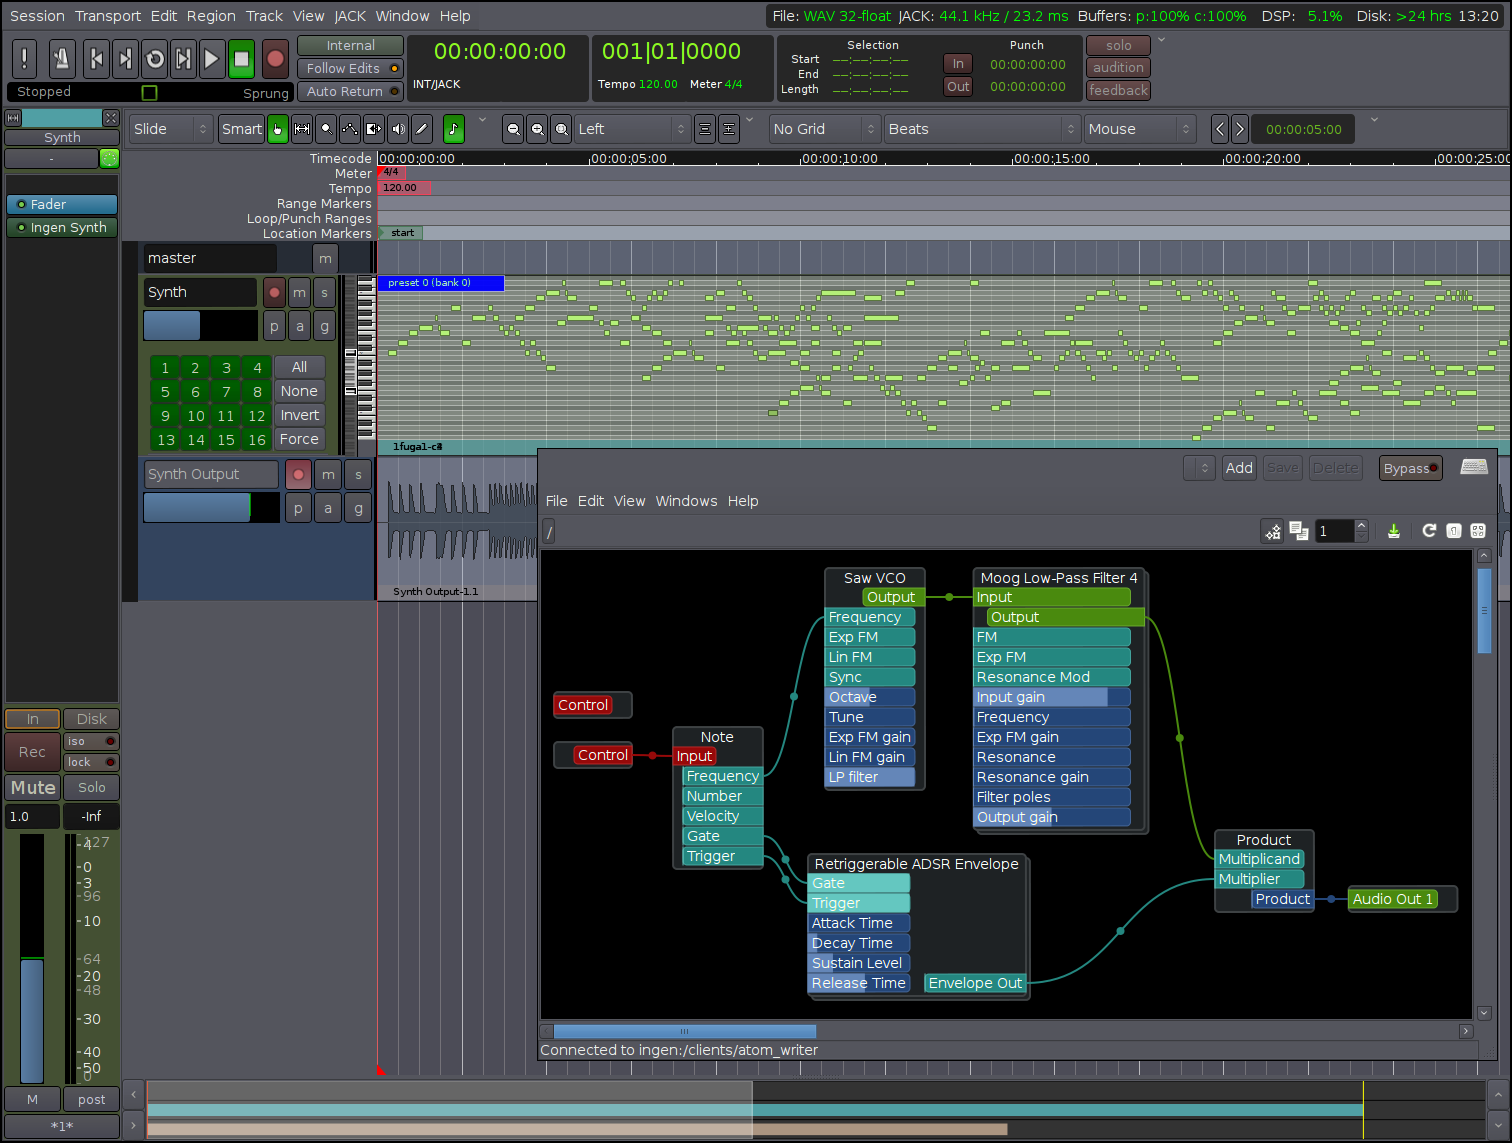
Task: Nudge forward with right arrow button
Action: [x=1240, y=129]
